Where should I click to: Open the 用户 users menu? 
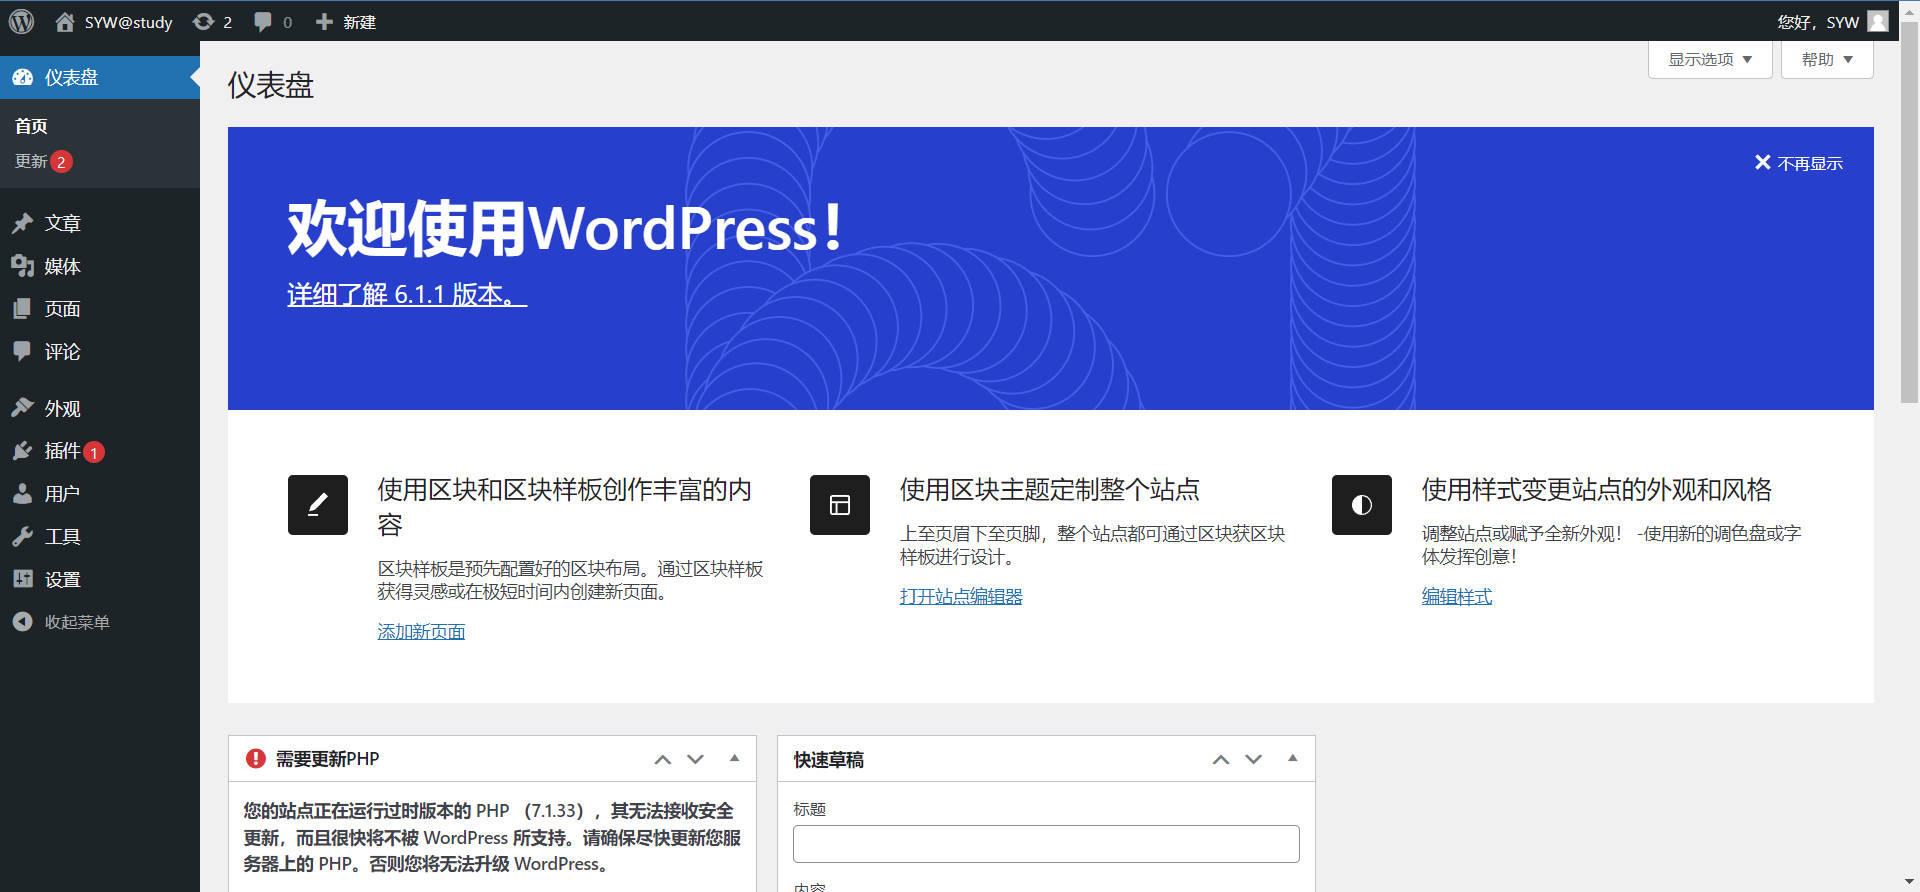tap(100, 494)
